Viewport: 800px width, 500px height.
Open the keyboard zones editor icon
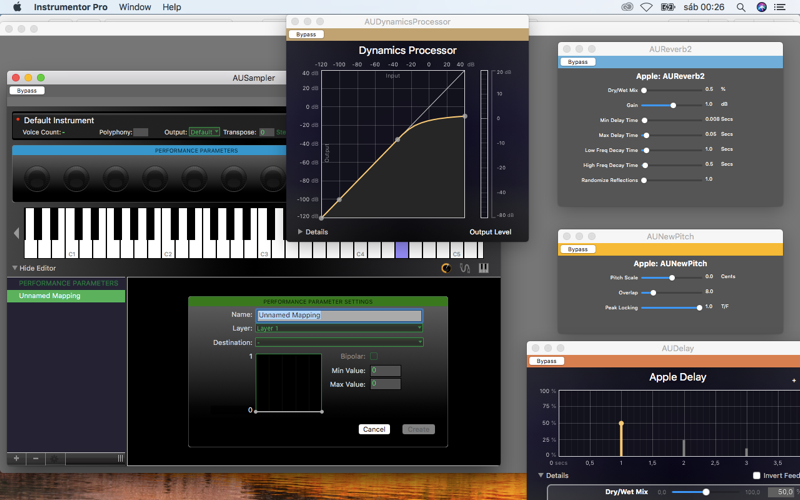(x=484, y=268)
